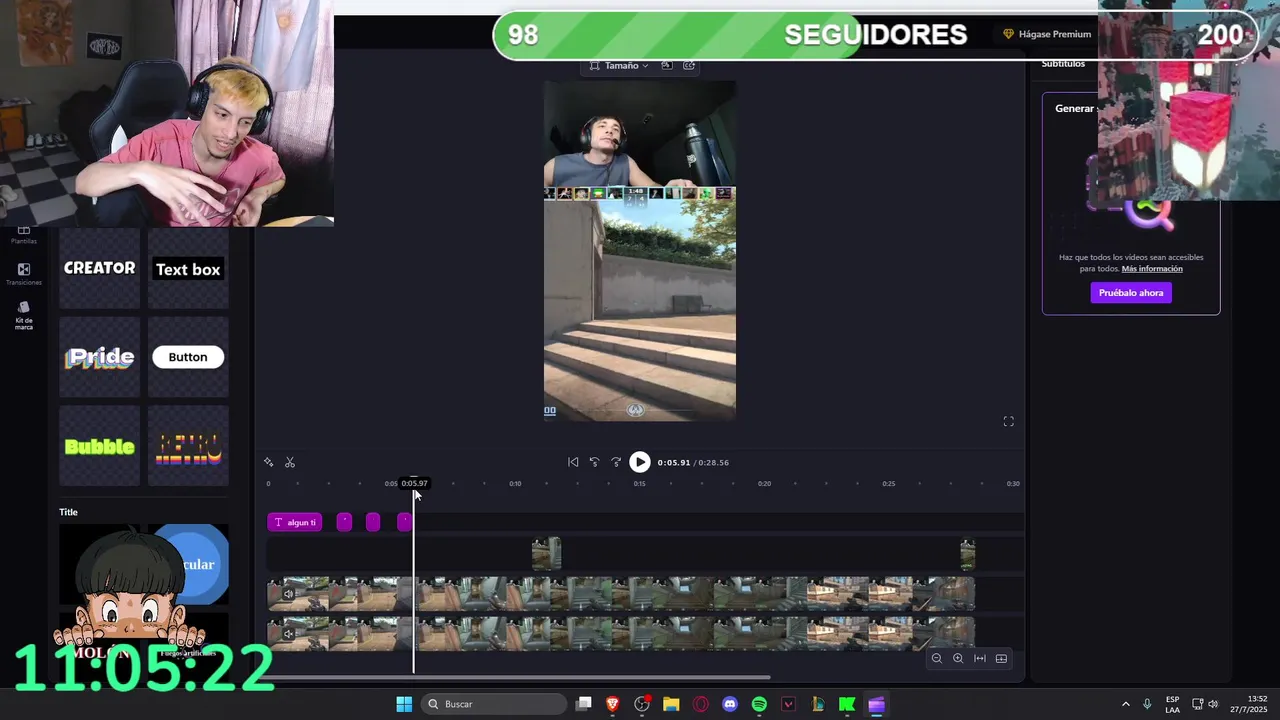Select the Retro text style
The height and width of the screenshot is (720, 1280).
(x=188, y=446)
